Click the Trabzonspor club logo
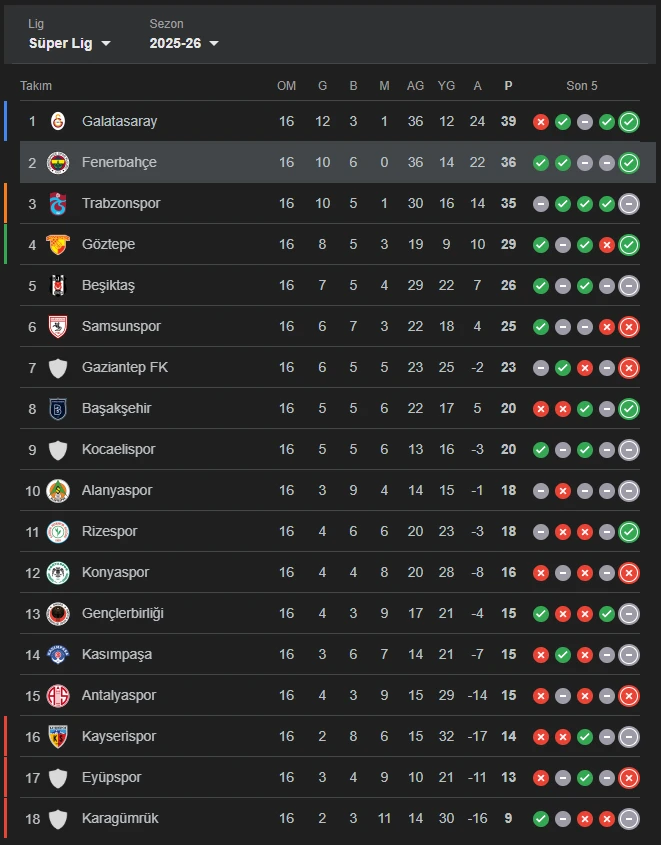The height and width of the screenshot is (845, 661). [58, 203]
